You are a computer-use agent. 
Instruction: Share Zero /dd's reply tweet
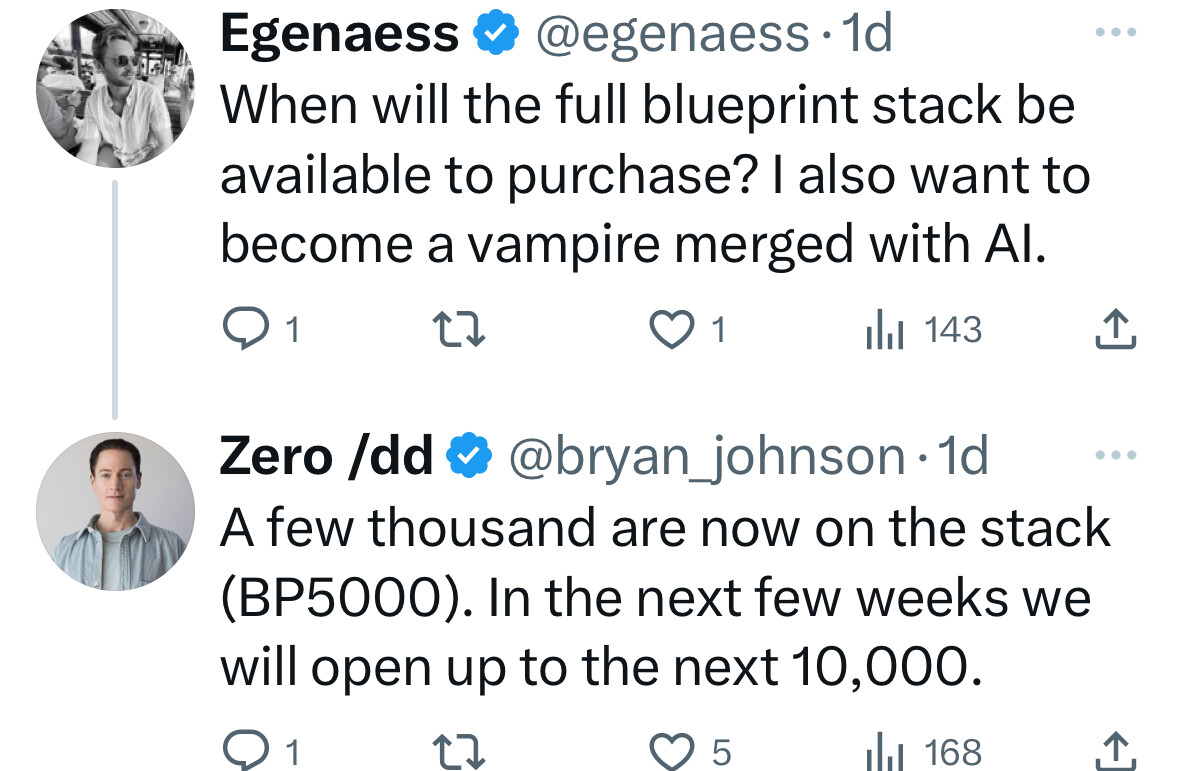pyautogui.click(x=1115, y=751)
